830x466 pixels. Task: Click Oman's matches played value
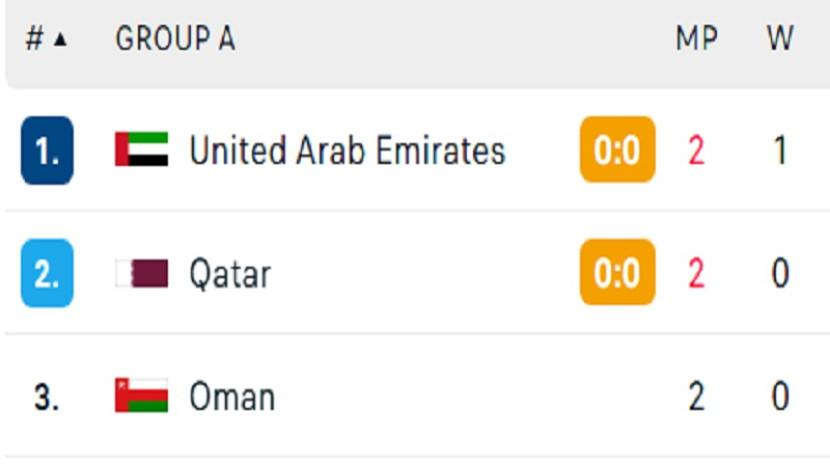tap(696, 397)
